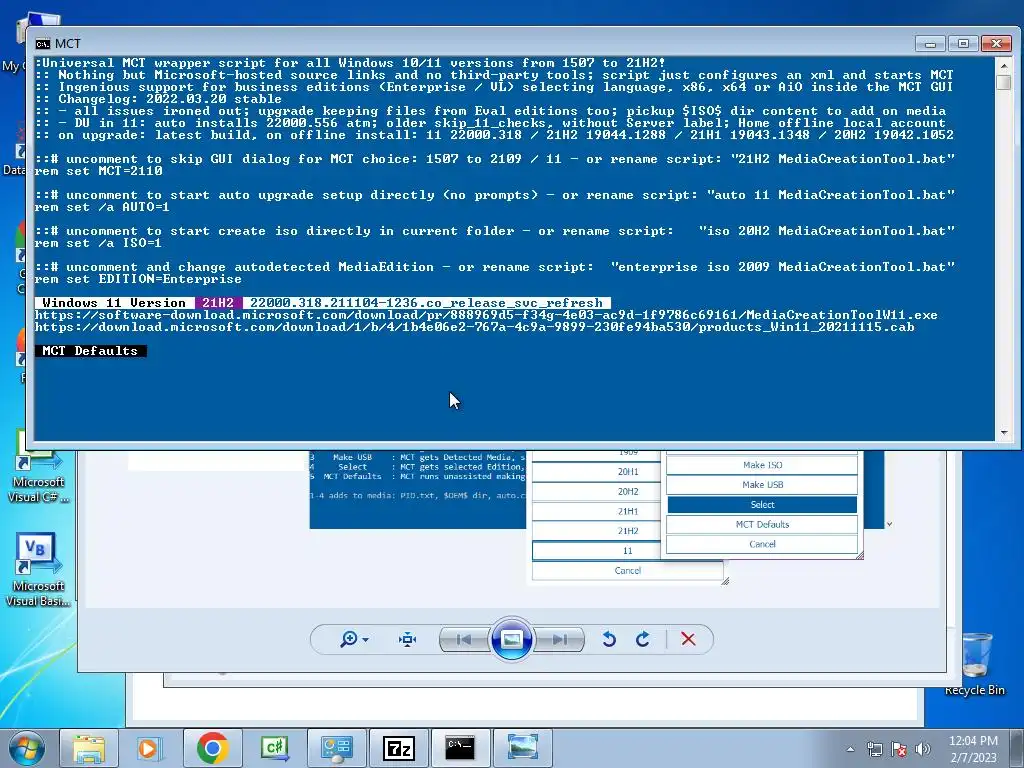Click the products_Win11_20211115.cab URL line
1024x768 pixels.
(x=474, y=327)
